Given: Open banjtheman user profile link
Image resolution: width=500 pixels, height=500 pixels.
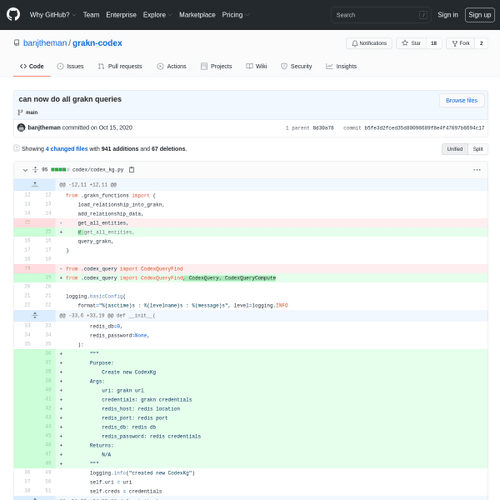Looking at the screenshot, I should (x=45, y=43).
